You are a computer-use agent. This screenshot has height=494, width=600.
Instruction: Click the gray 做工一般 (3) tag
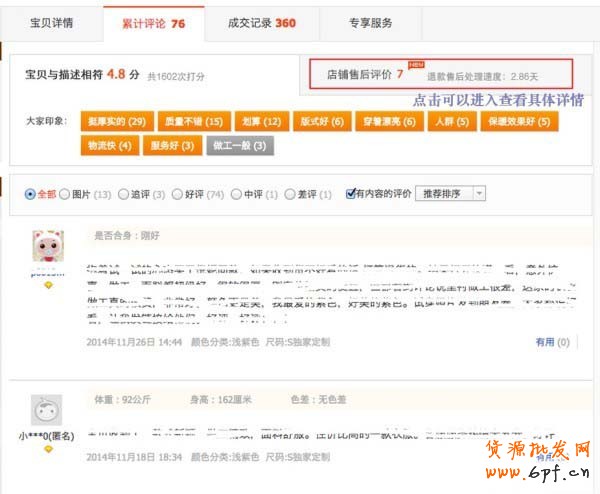tap(239, 145)
